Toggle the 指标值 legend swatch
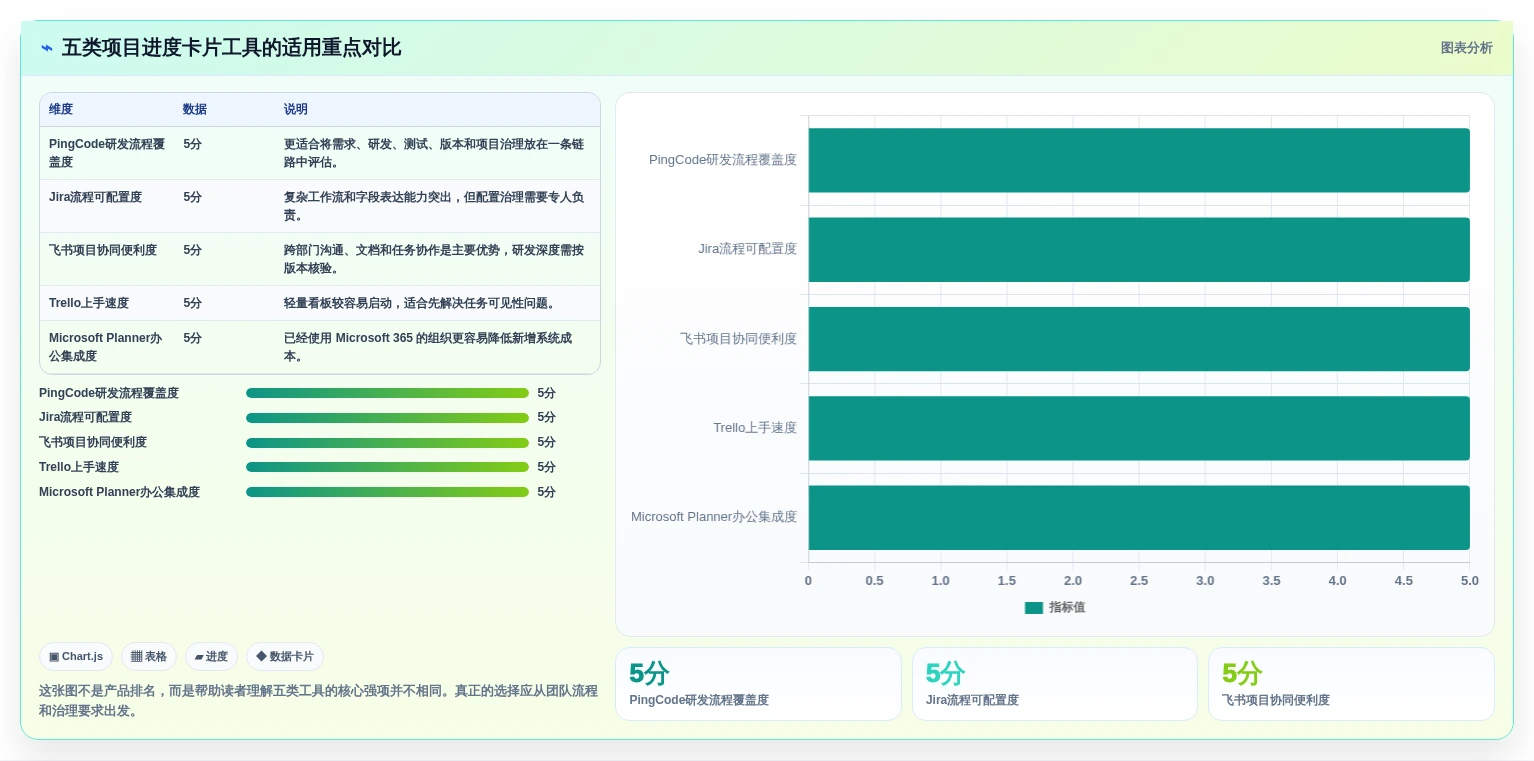Screen dimensions: 1534x761 click(1034, 608)
